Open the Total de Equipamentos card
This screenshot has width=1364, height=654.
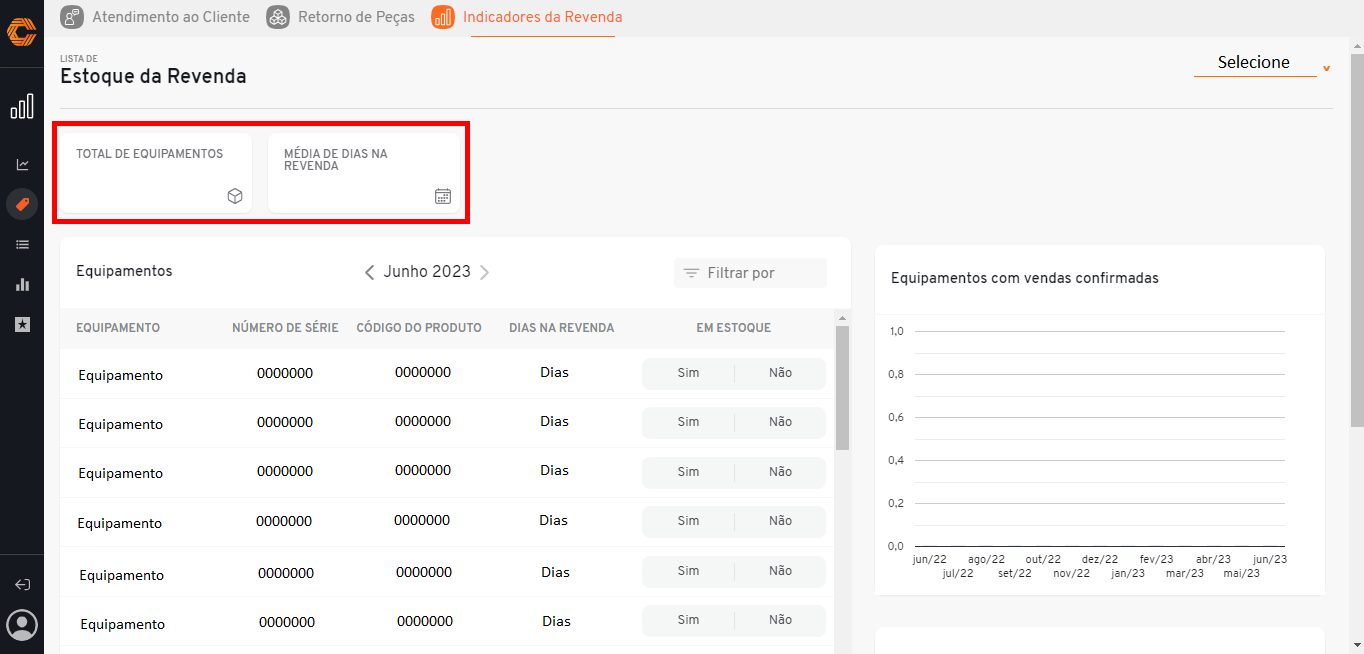click(x=156, y=173)
